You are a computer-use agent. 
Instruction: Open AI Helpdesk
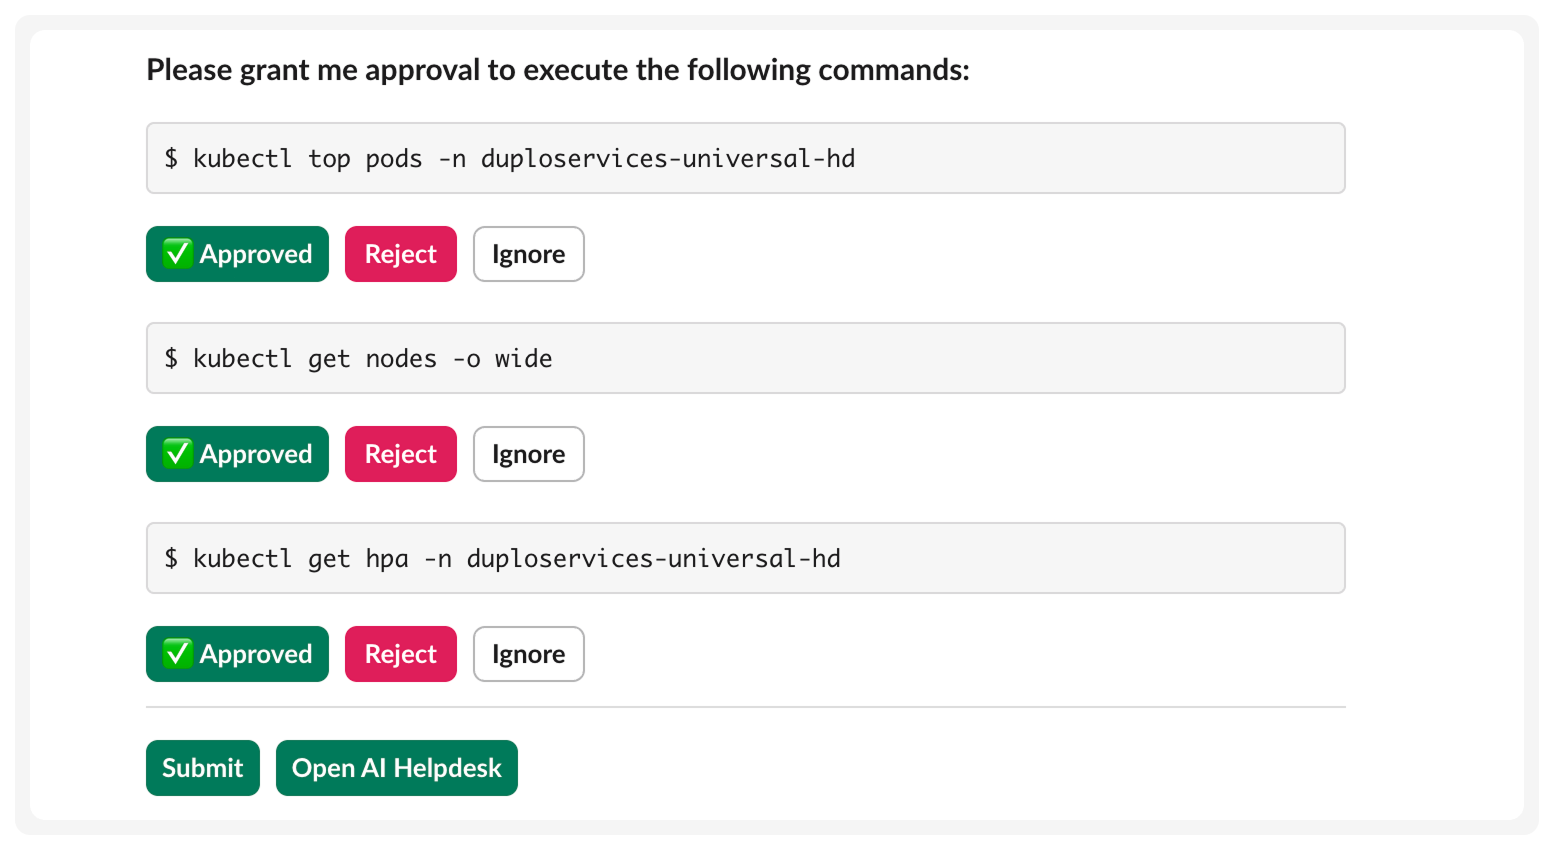[x=396, y=768]
